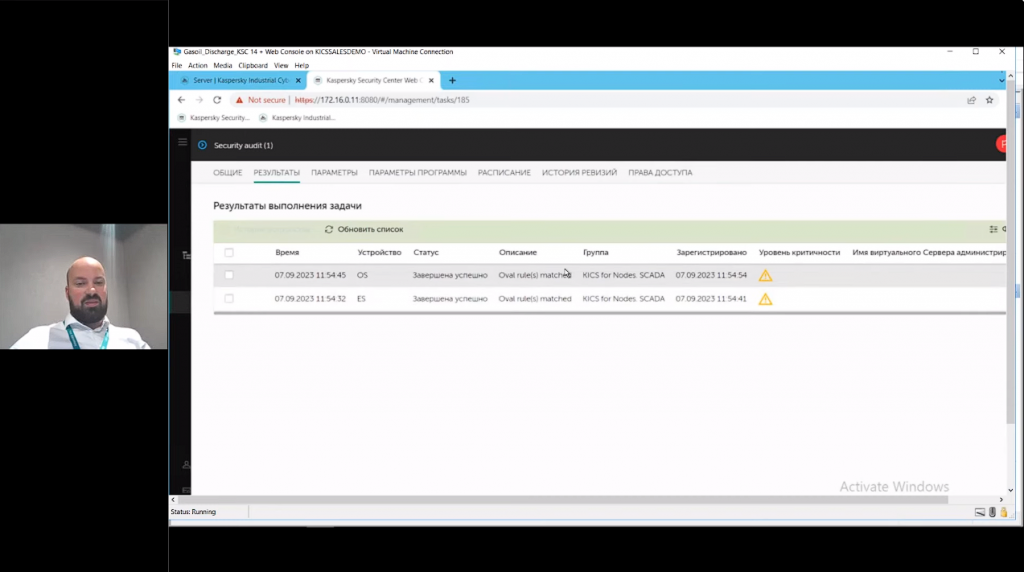Screen dimensions: 1024x572
Task: Open the Action menu
Action: point(197,65)
